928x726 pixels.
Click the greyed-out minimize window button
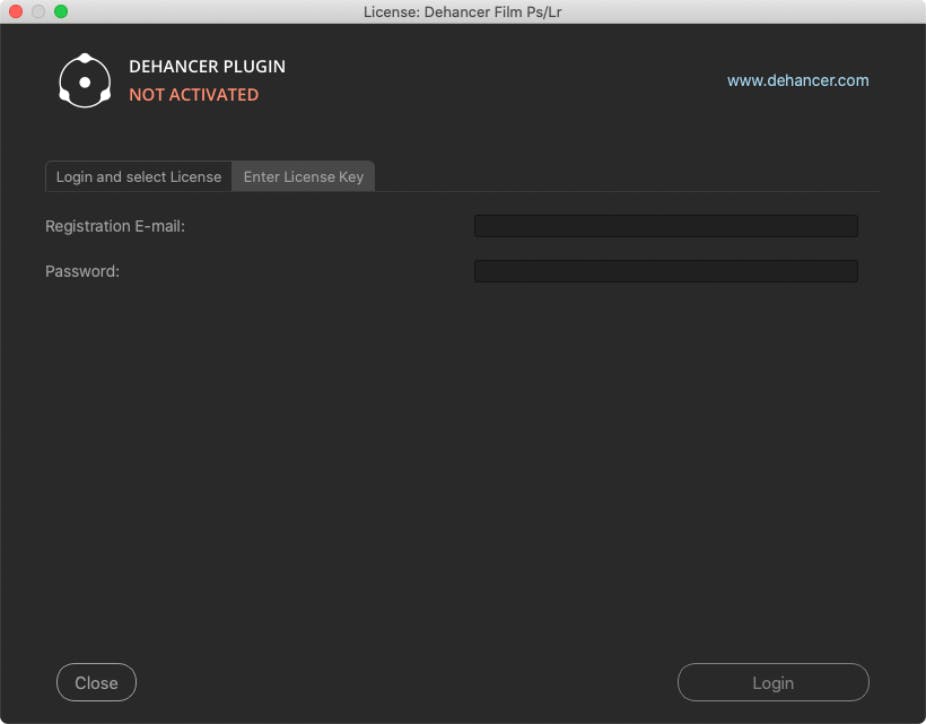38,12
